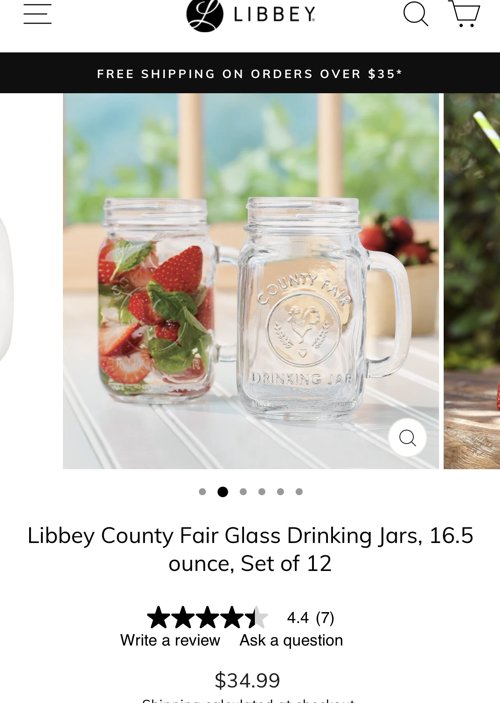Select the first carousel dot

click(x=202, y=492)
